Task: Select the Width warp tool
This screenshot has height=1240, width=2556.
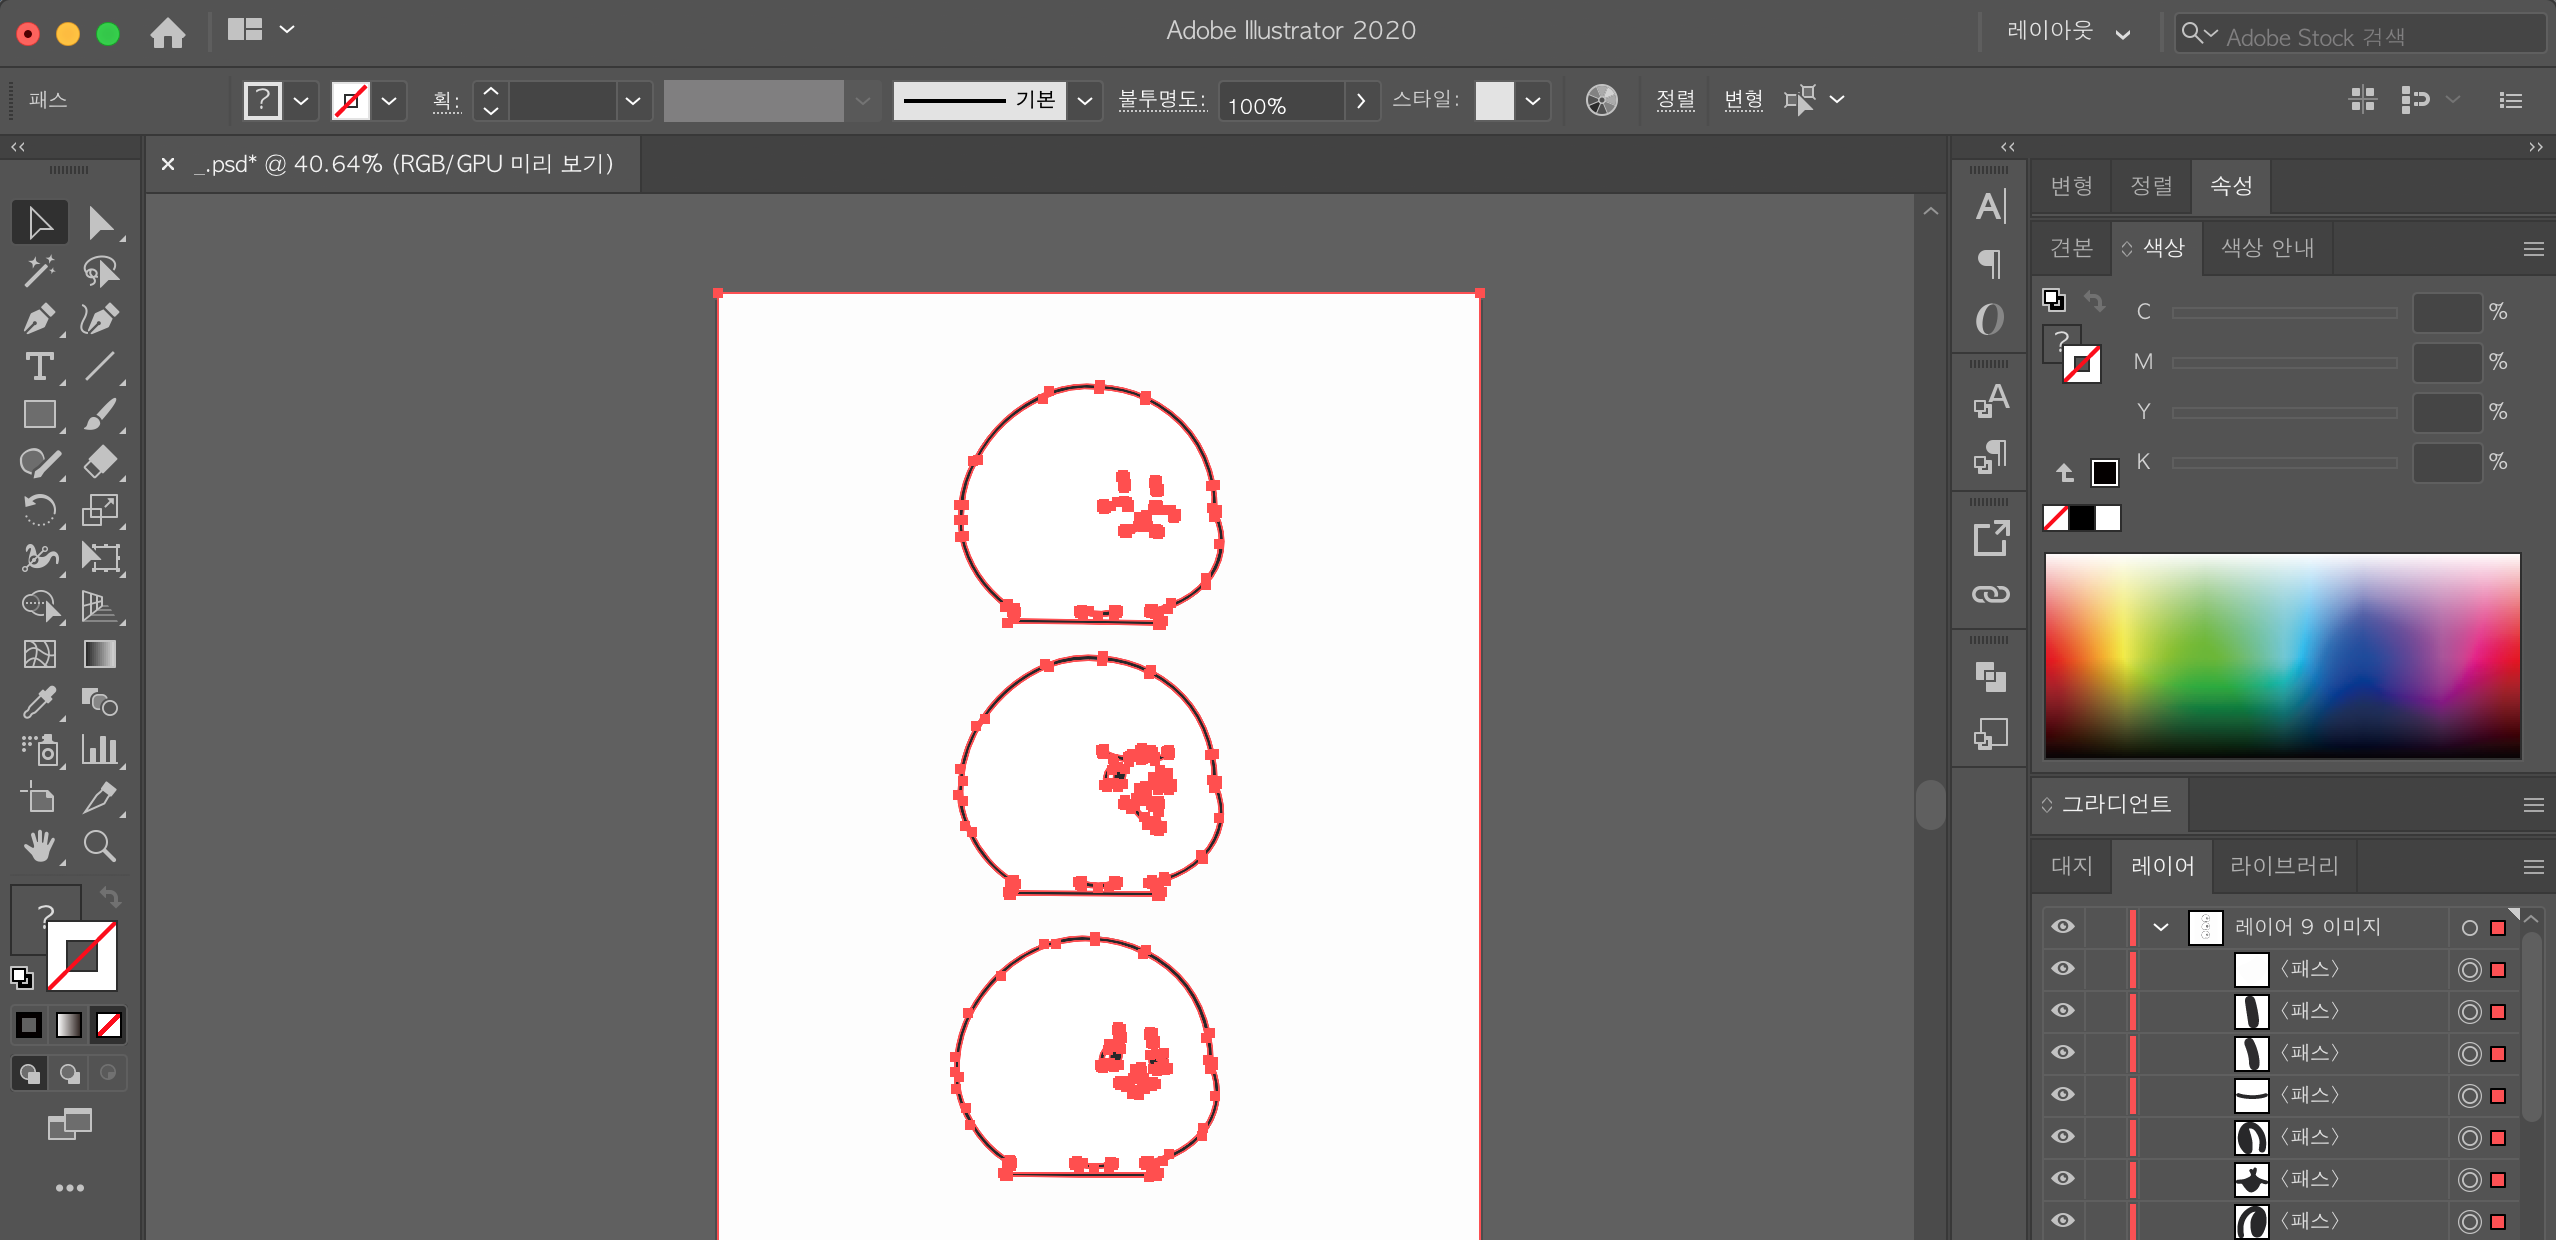Action: 40,557
